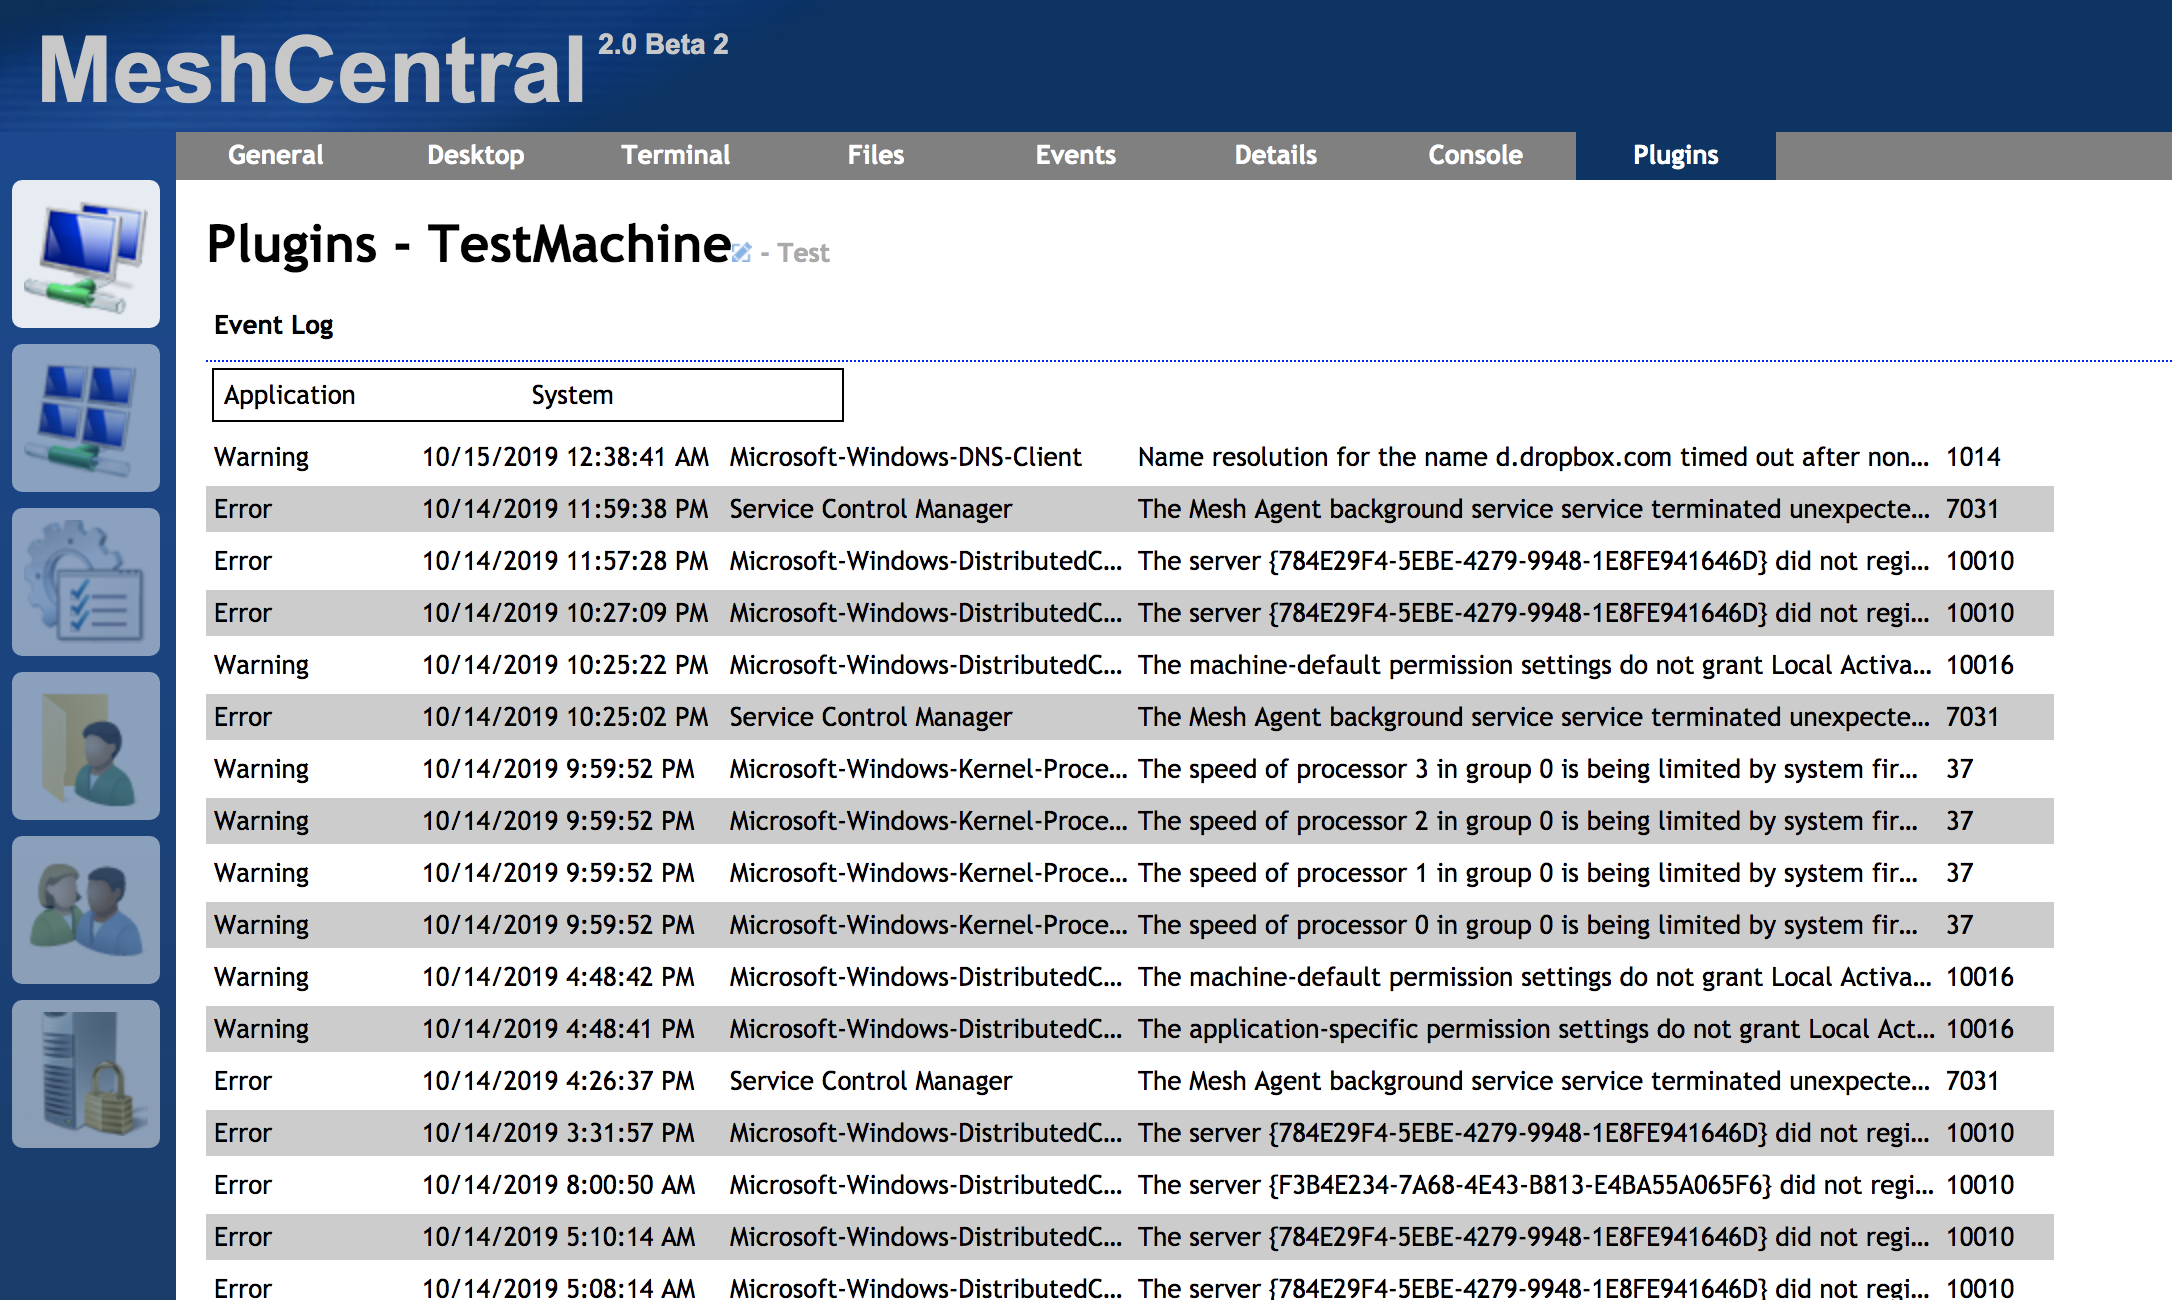The image size is (2172, 1300).
Task: Select the Application log option
Action: coord(290,395)
